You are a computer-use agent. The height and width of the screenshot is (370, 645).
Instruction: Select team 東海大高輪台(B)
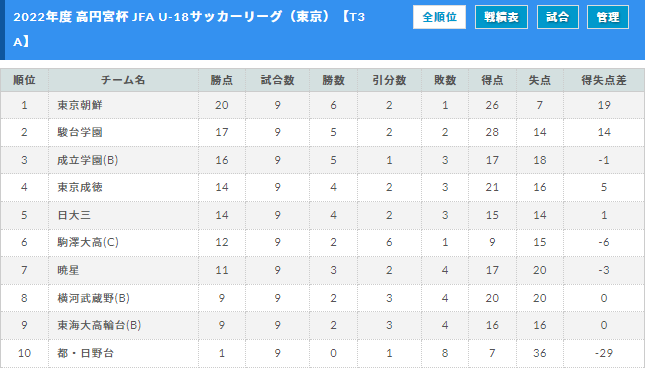point(99,325)
